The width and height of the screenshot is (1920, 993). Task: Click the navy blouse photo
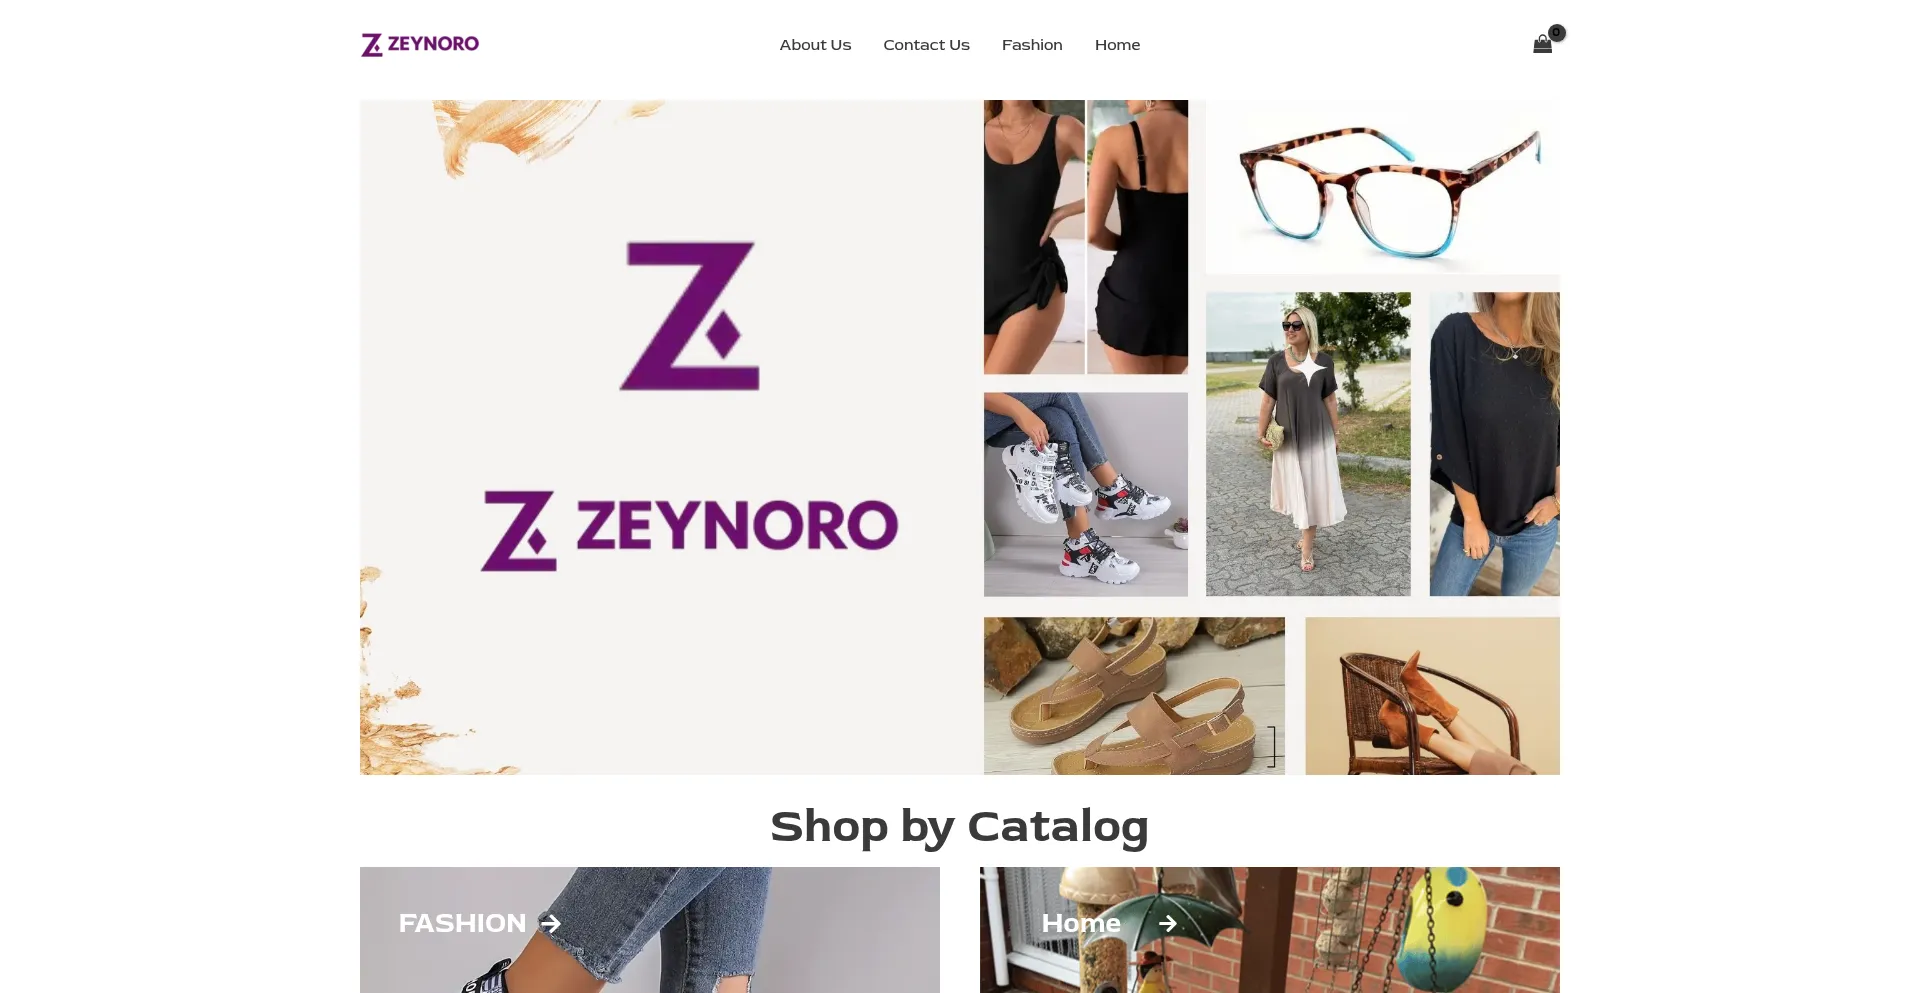pyautogui.click(x=1494, y=444)
